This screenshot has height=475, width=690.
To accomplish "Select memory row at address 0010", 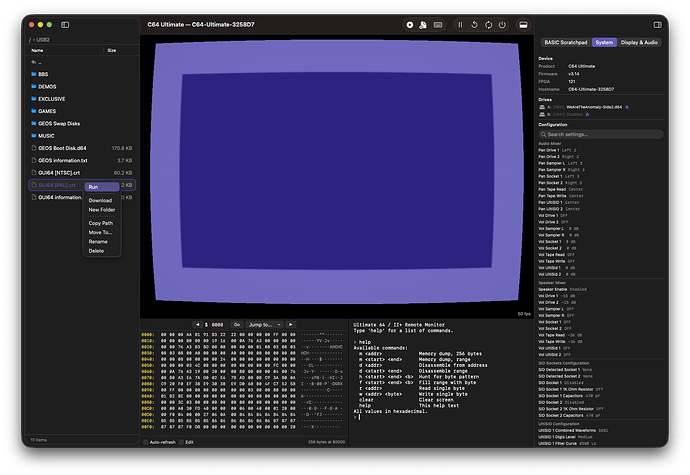I will [x=242, y=341].
